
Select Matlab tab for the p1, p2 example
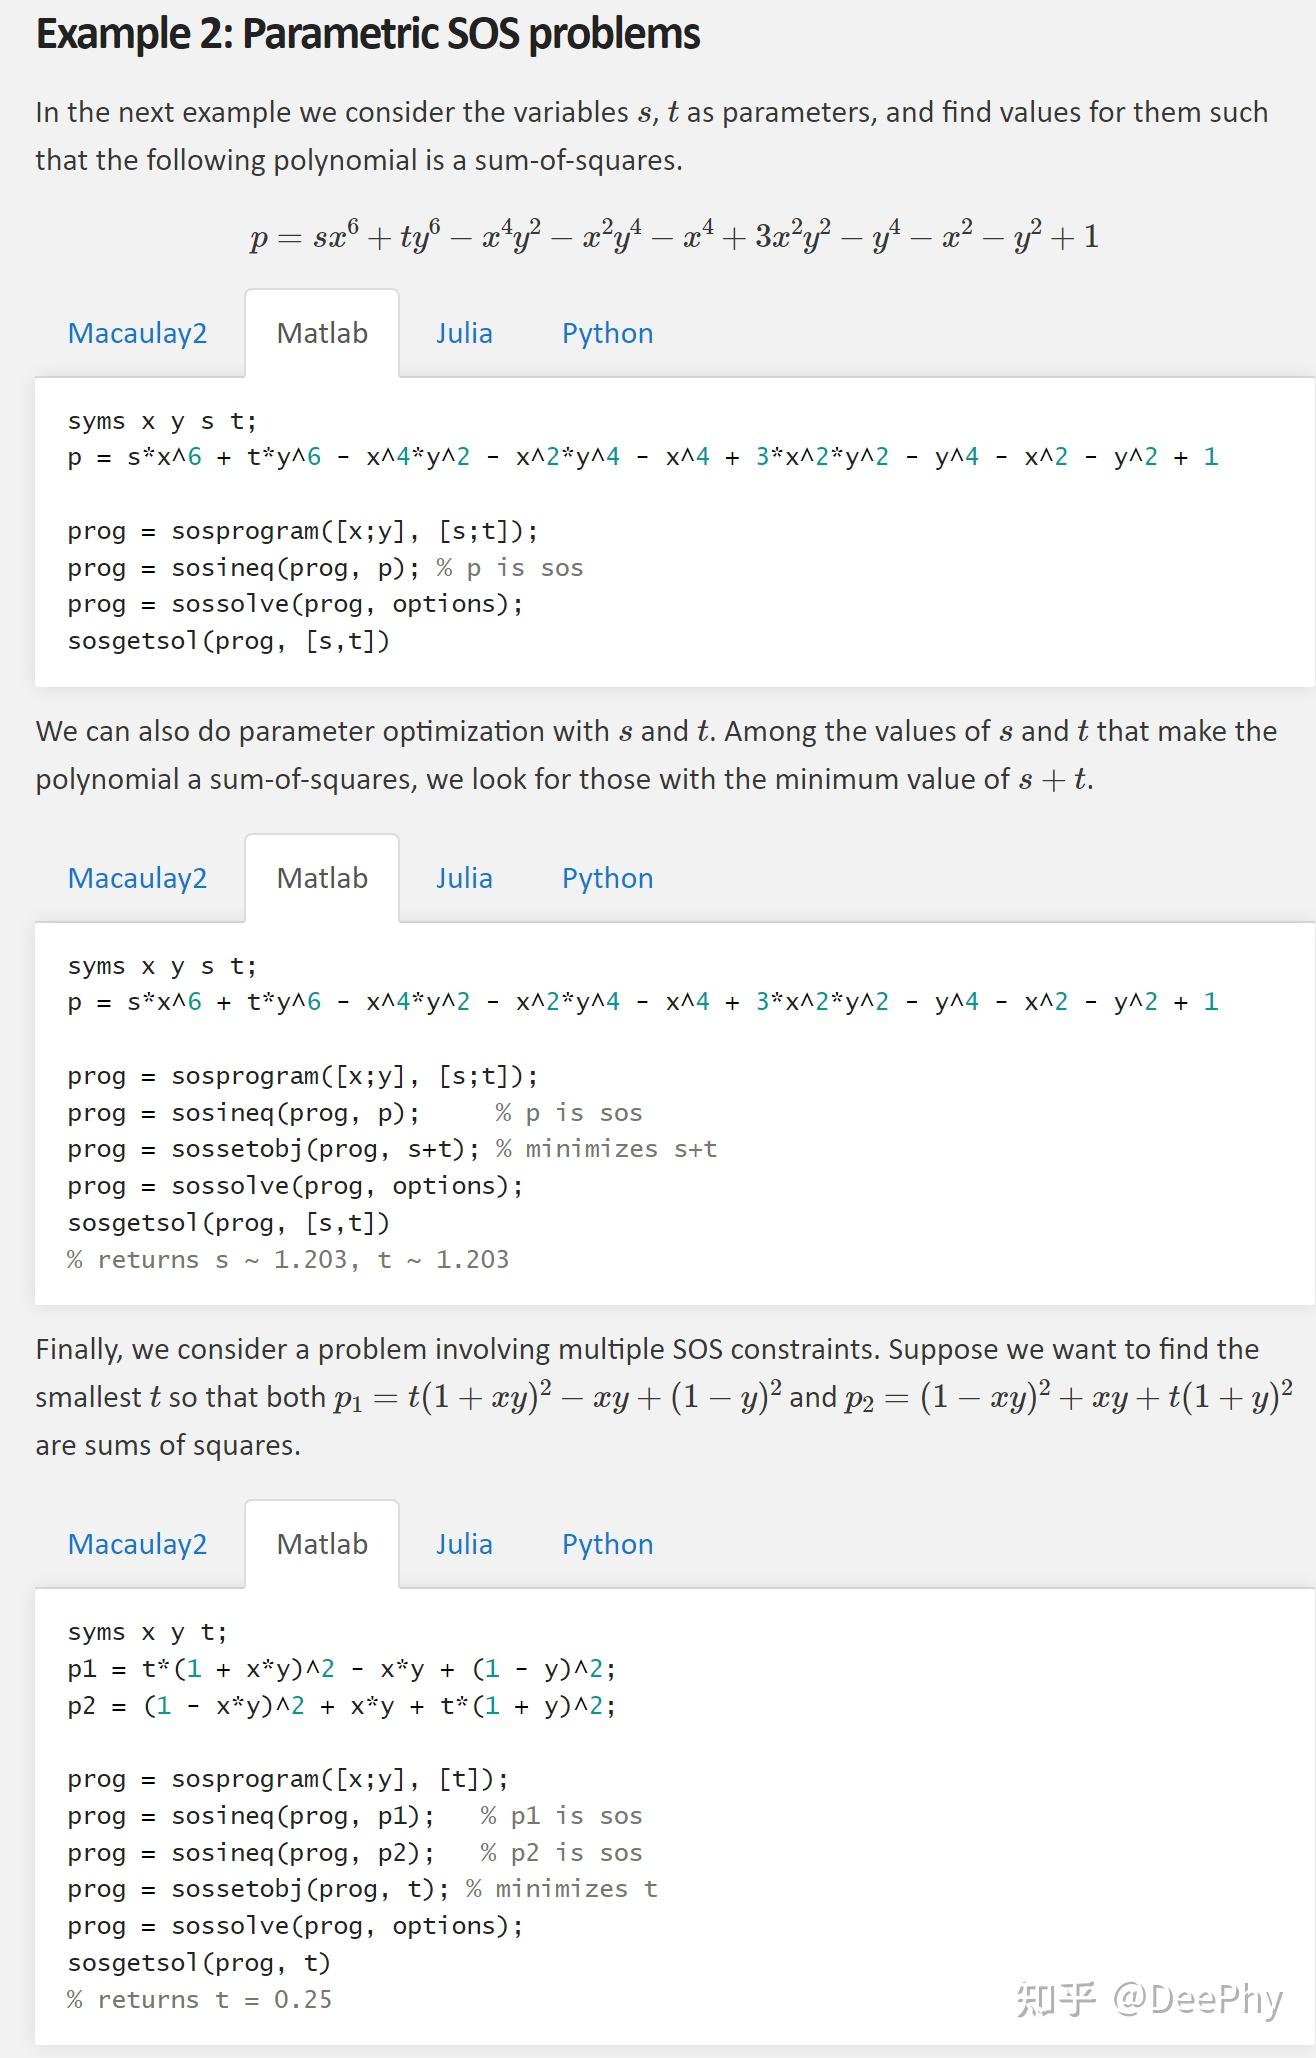tap(322, 1544)
